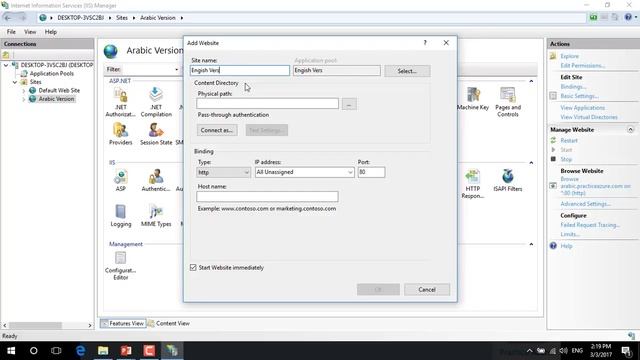Viewport: 640px width, 360px height.
Task: Open the binding Type dropdown
Action: point(223,172)
